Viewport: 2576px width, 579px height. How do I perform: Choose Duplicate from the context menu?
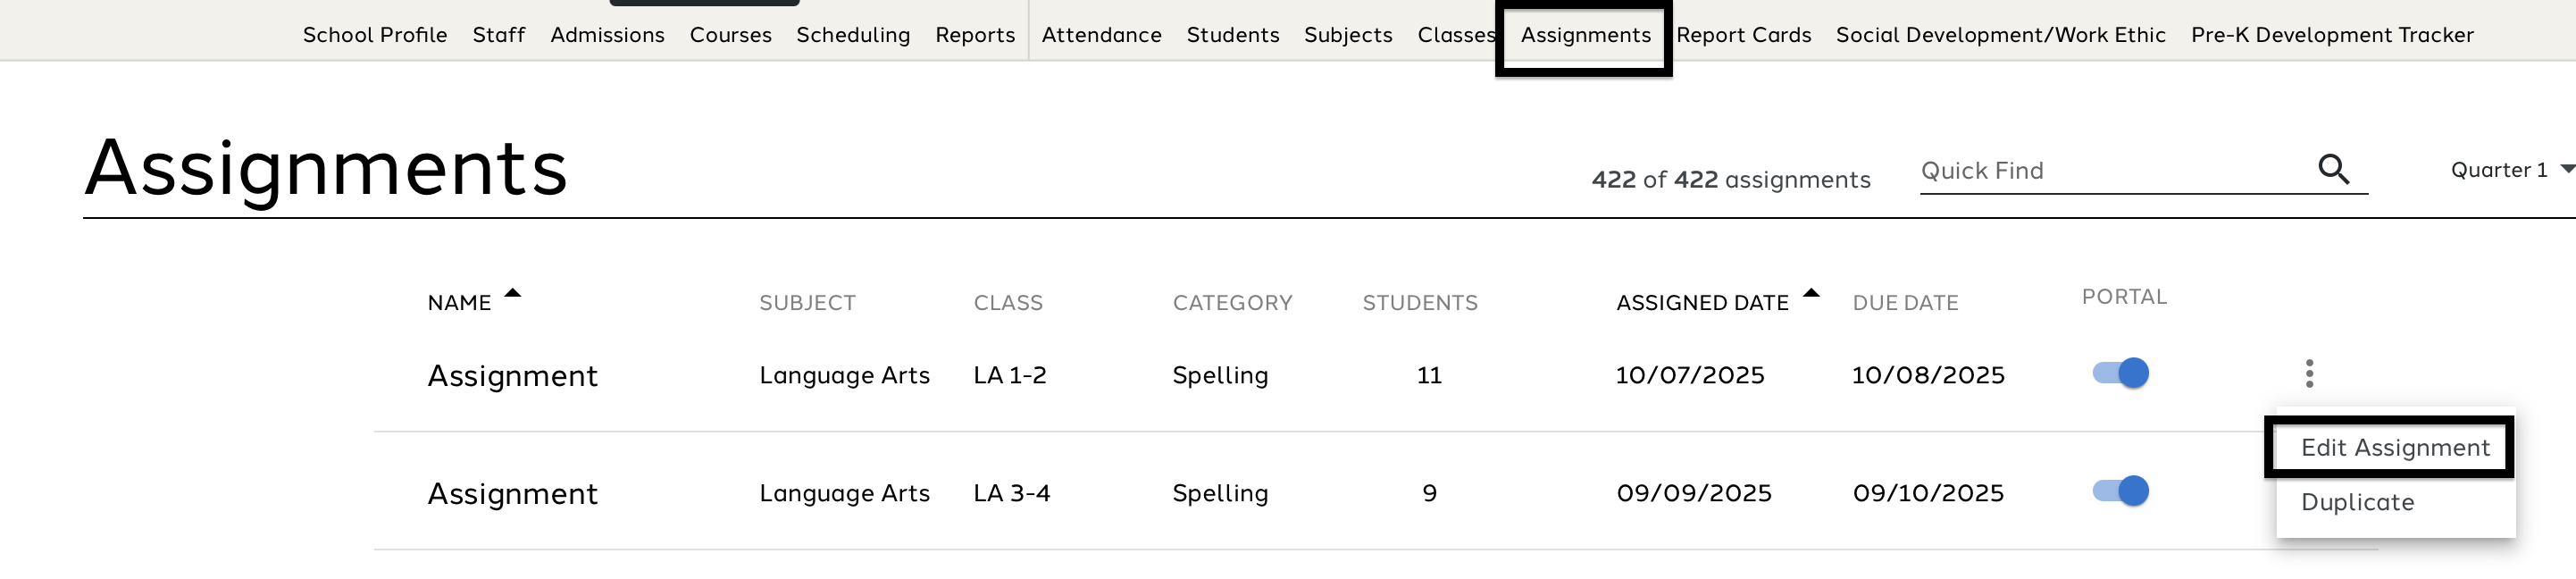coord(2357,502)
